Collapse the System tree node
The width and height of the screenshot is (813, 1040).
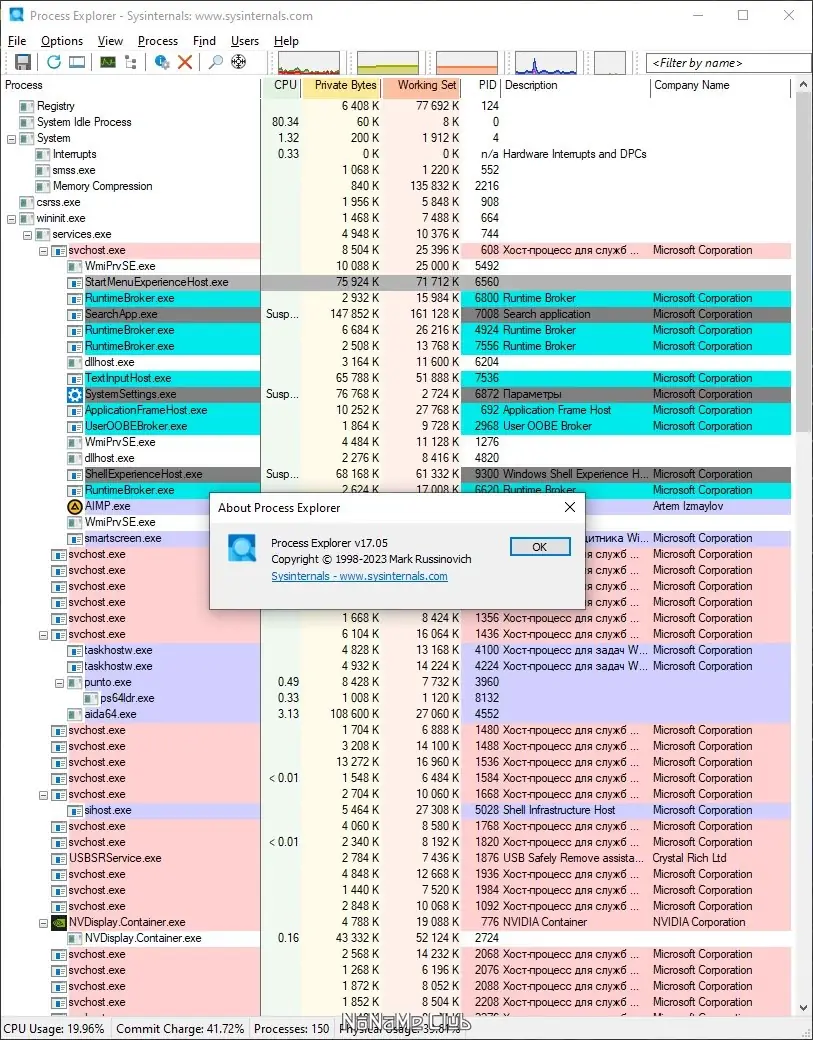coord(11,139)
